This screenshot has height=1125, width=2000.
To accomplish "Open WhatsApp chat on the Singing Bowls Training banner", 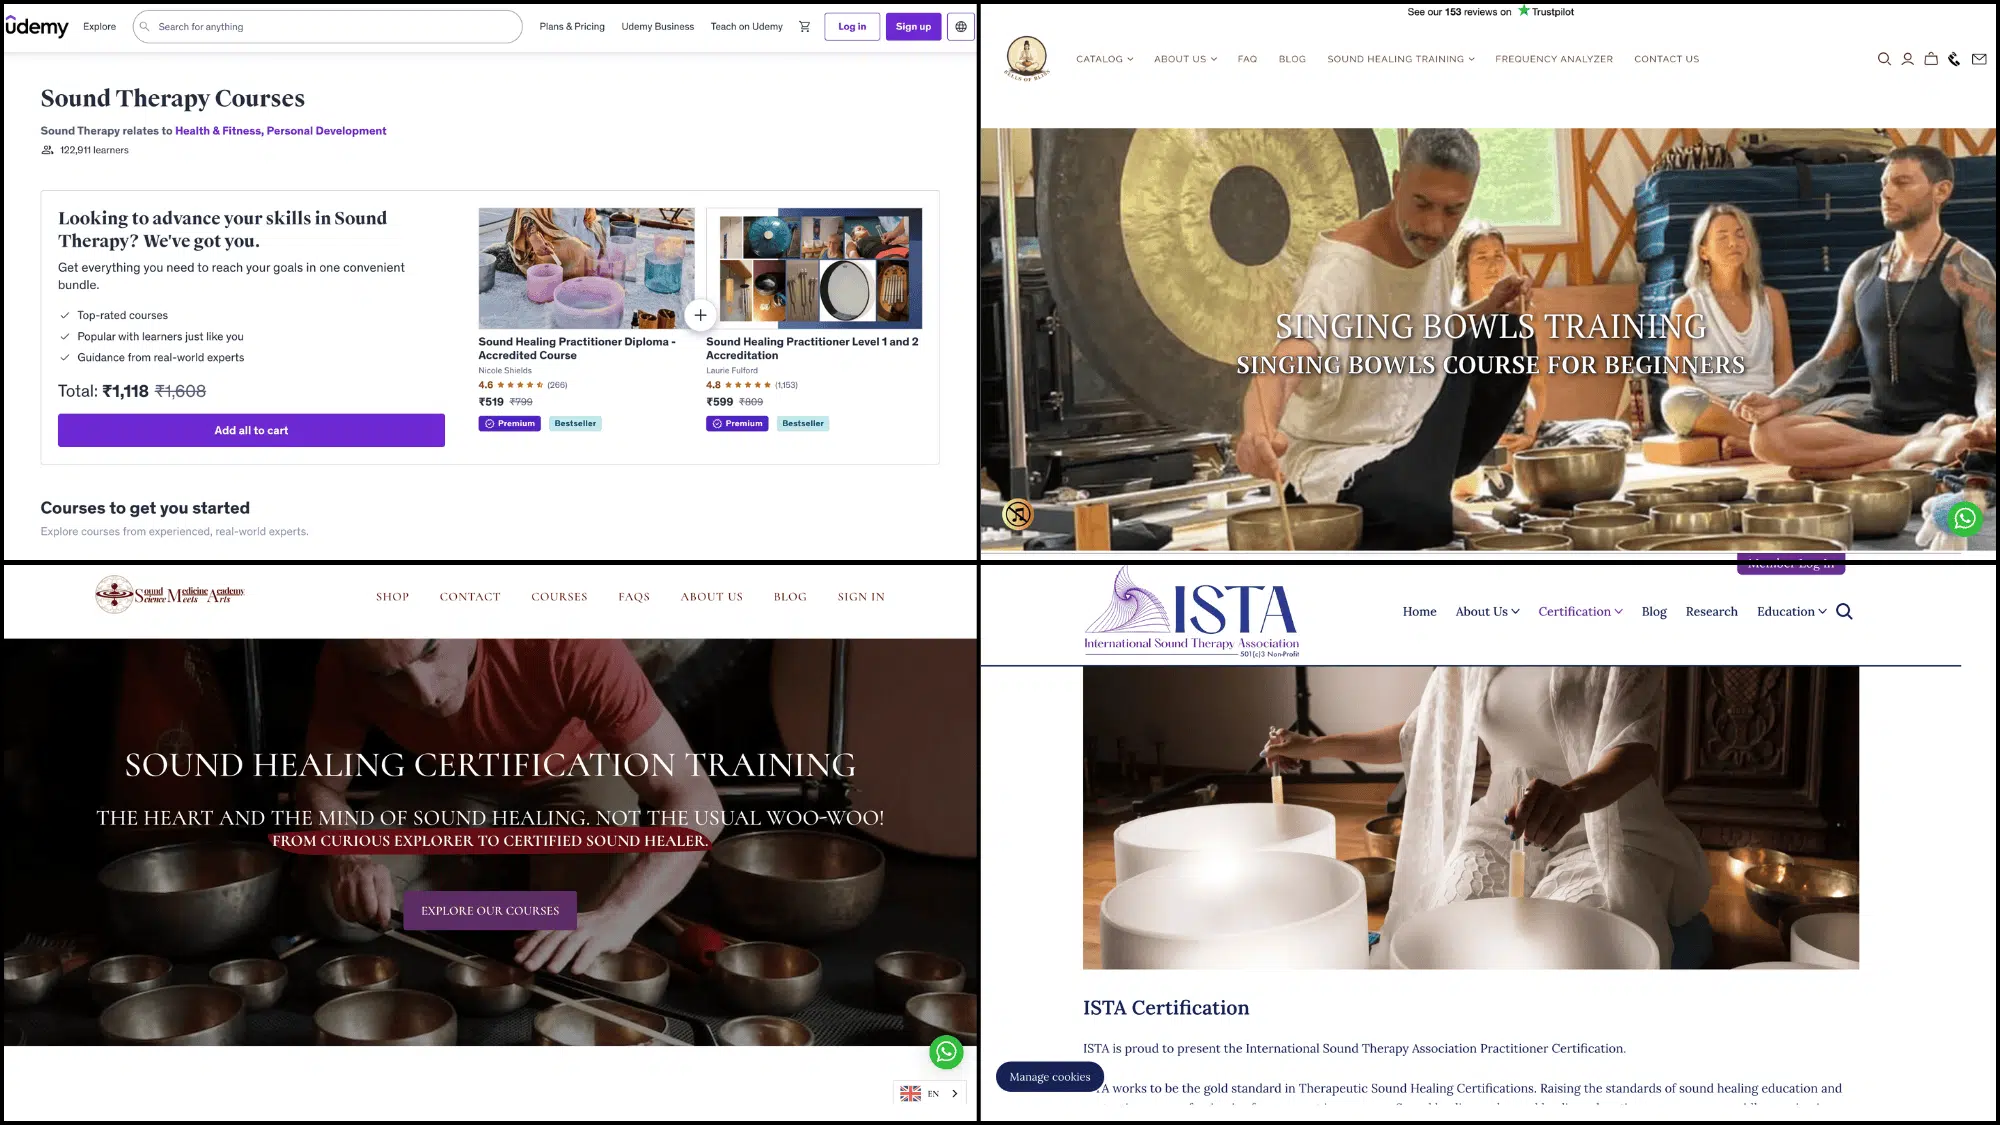I will click(1964, 518).
